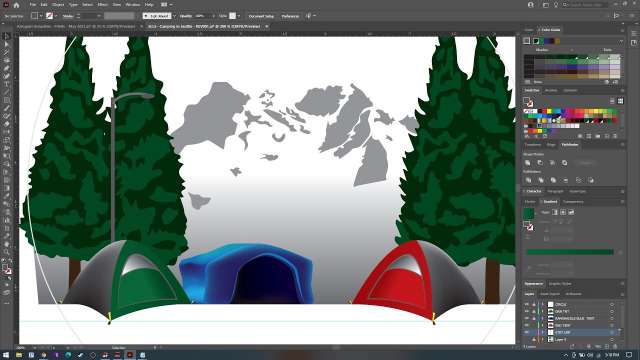
Task: Open the Edit menu
Action: (44, 5)
